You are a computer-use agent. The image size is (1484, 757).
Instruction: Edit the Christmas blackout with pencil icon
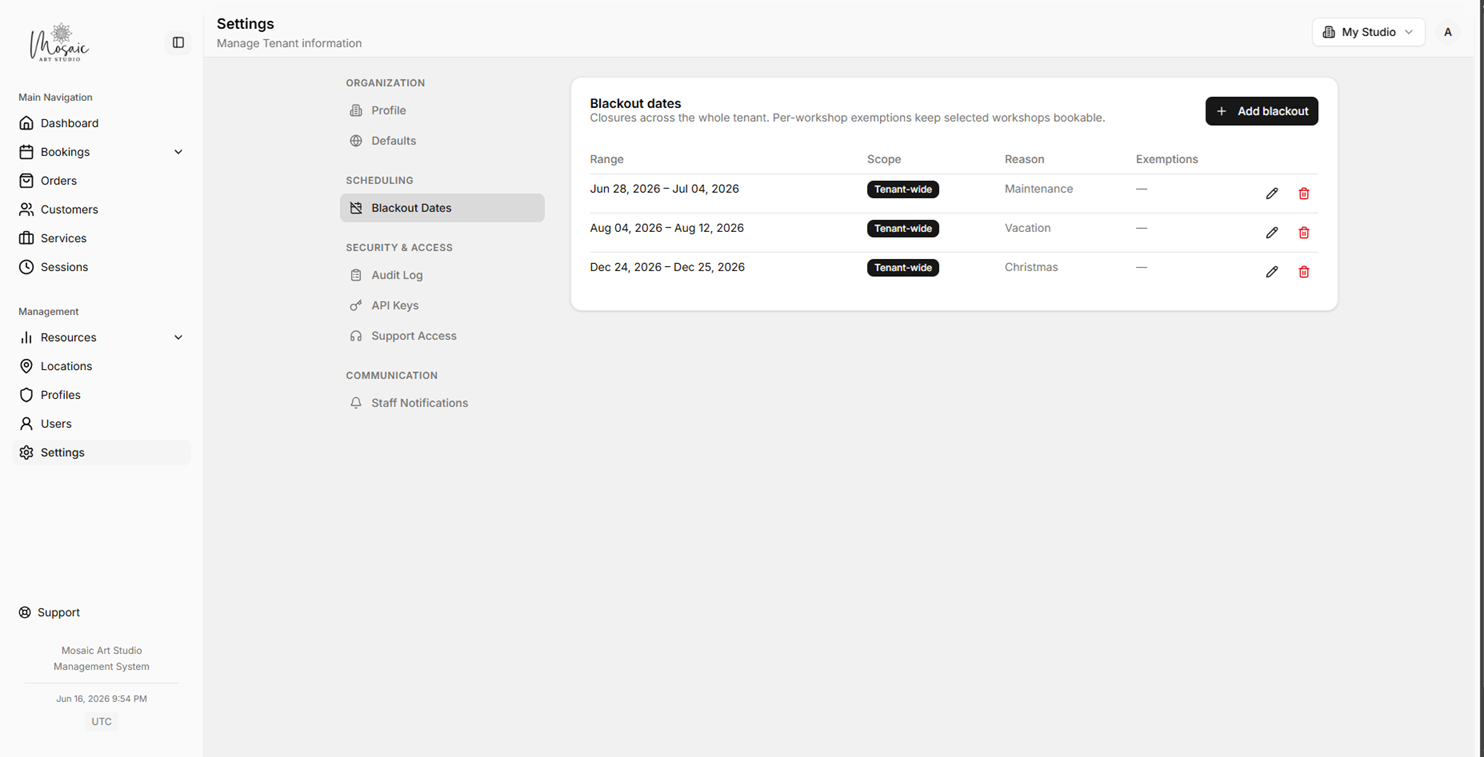point(1272,271)
